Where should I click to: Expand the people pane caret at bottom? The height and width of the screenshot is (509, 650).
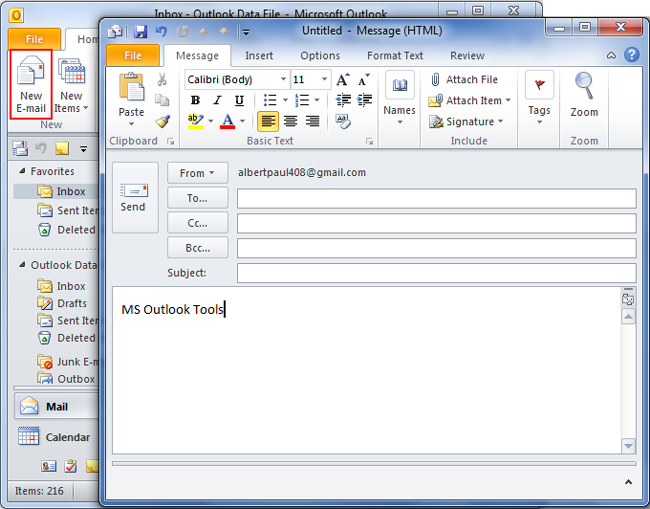pyautogui.click(x=628, y=482)
